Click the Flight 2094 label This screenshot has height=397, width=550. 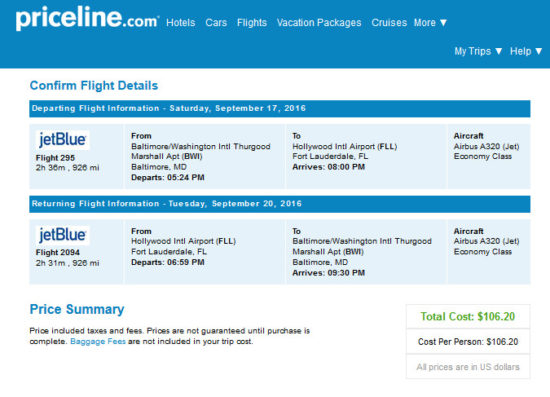(x=58, y=253)
